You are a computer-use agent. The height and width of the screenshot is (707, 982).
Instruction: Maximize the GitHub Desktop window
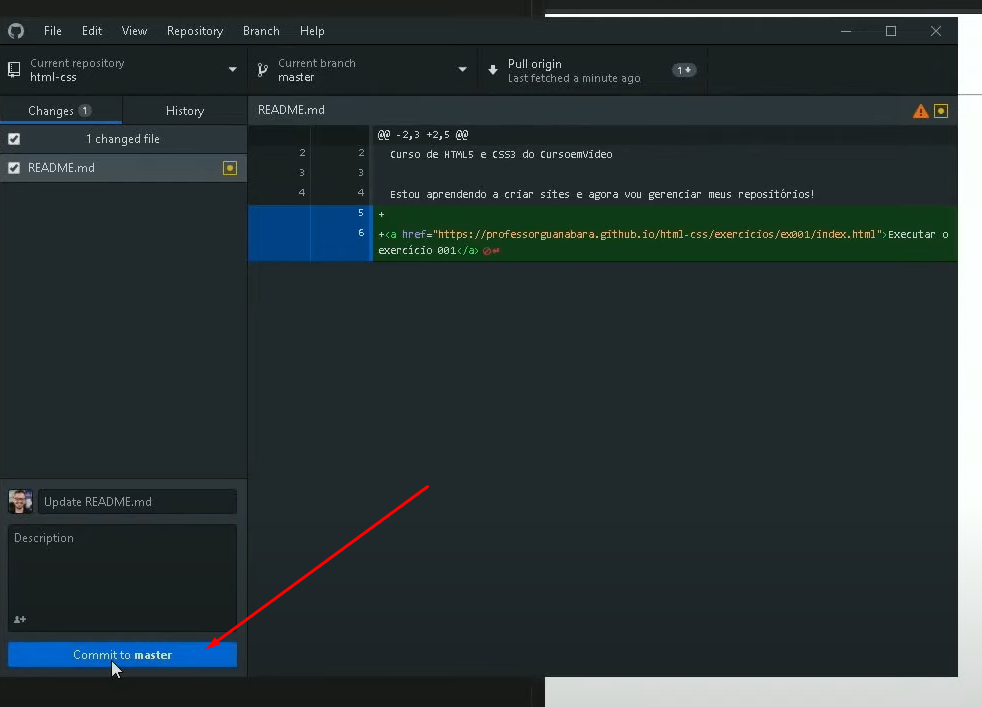click(891, 31)
